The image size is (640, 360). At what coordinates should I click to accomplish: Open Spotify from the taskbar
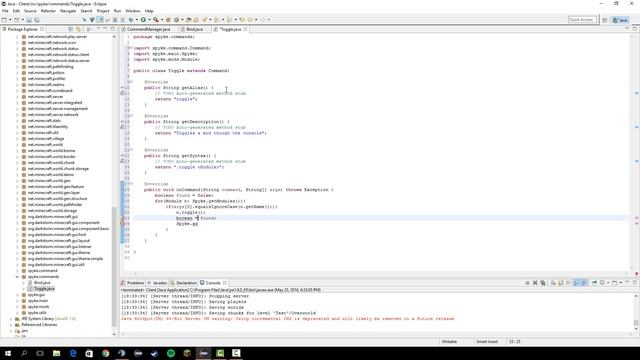171,353
